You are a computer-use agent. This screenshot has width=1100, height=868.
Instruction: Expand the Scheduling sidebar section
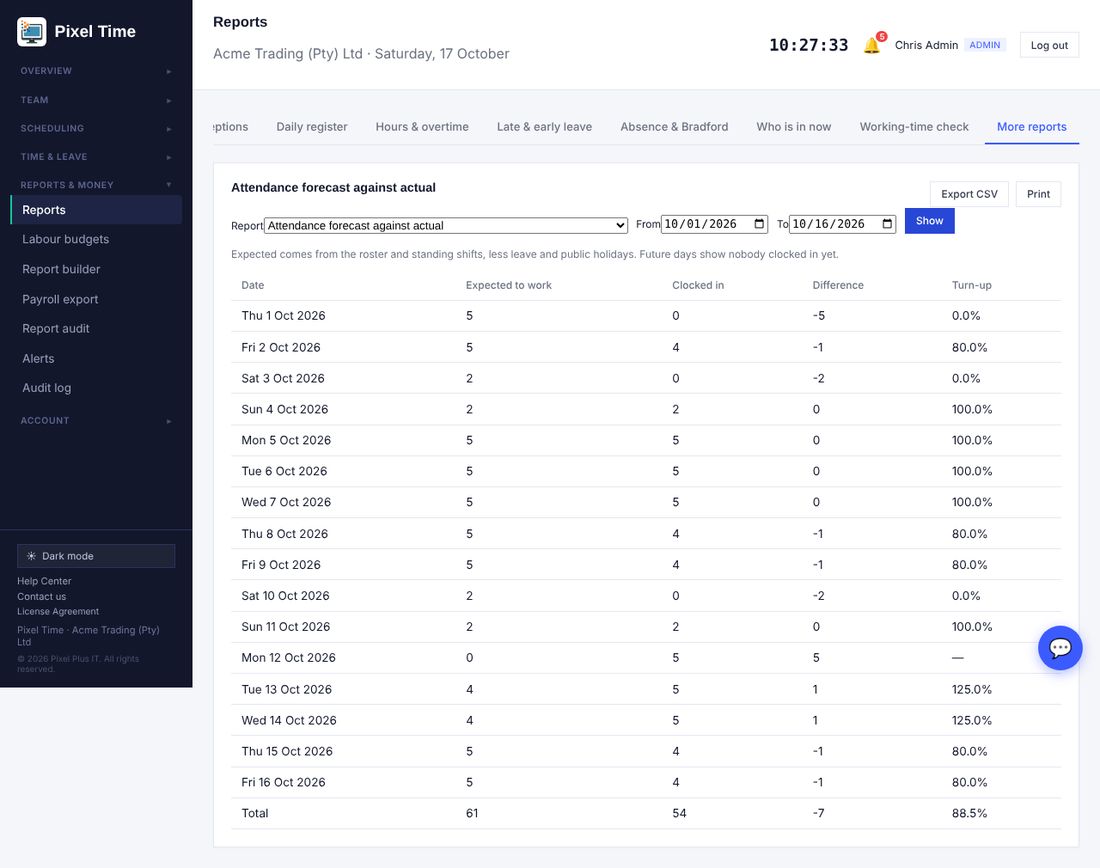point(96,128)
